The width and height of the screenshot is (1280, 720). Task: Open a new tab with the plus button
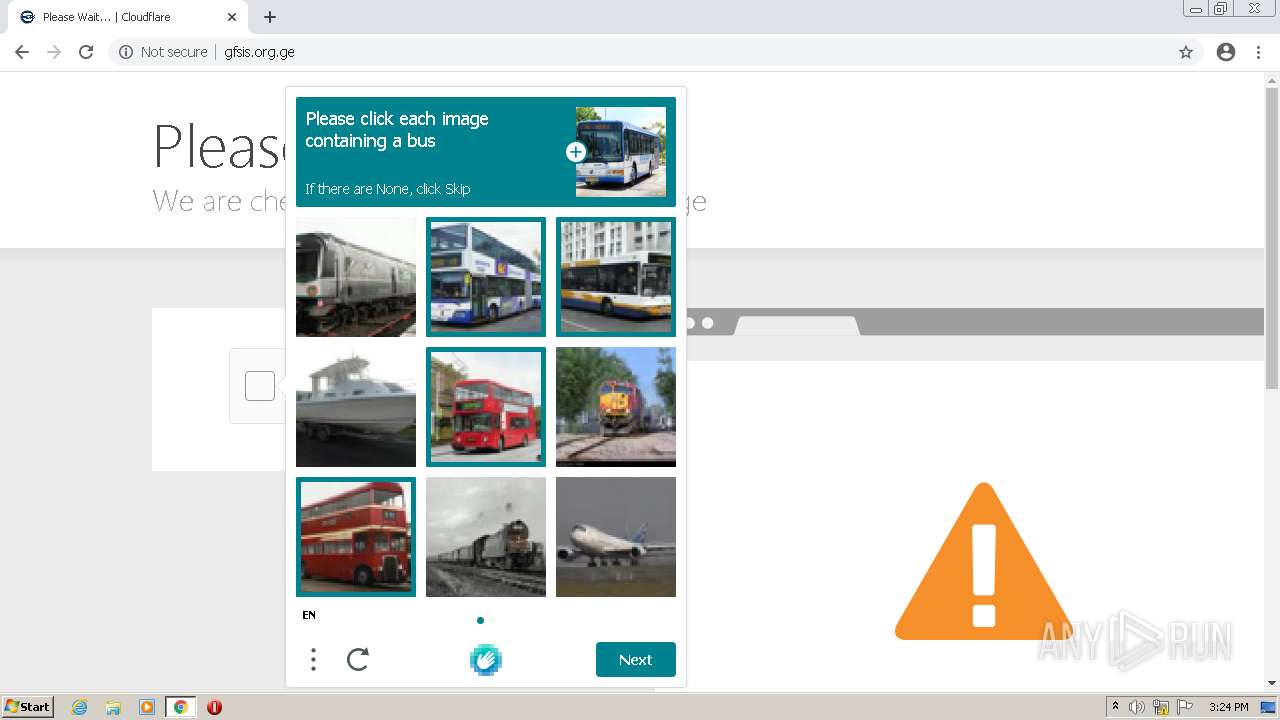[x=270, y=17]
